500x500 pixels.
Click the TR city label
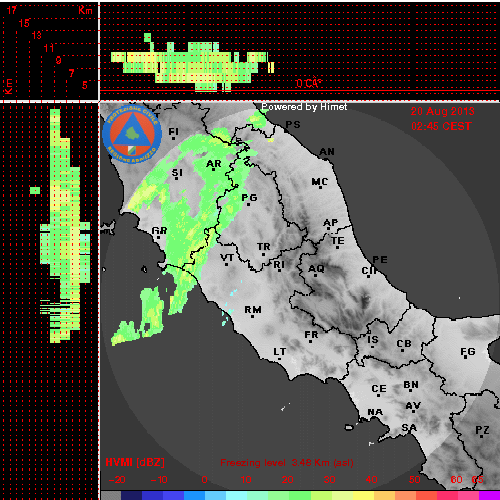pos(264,247)
